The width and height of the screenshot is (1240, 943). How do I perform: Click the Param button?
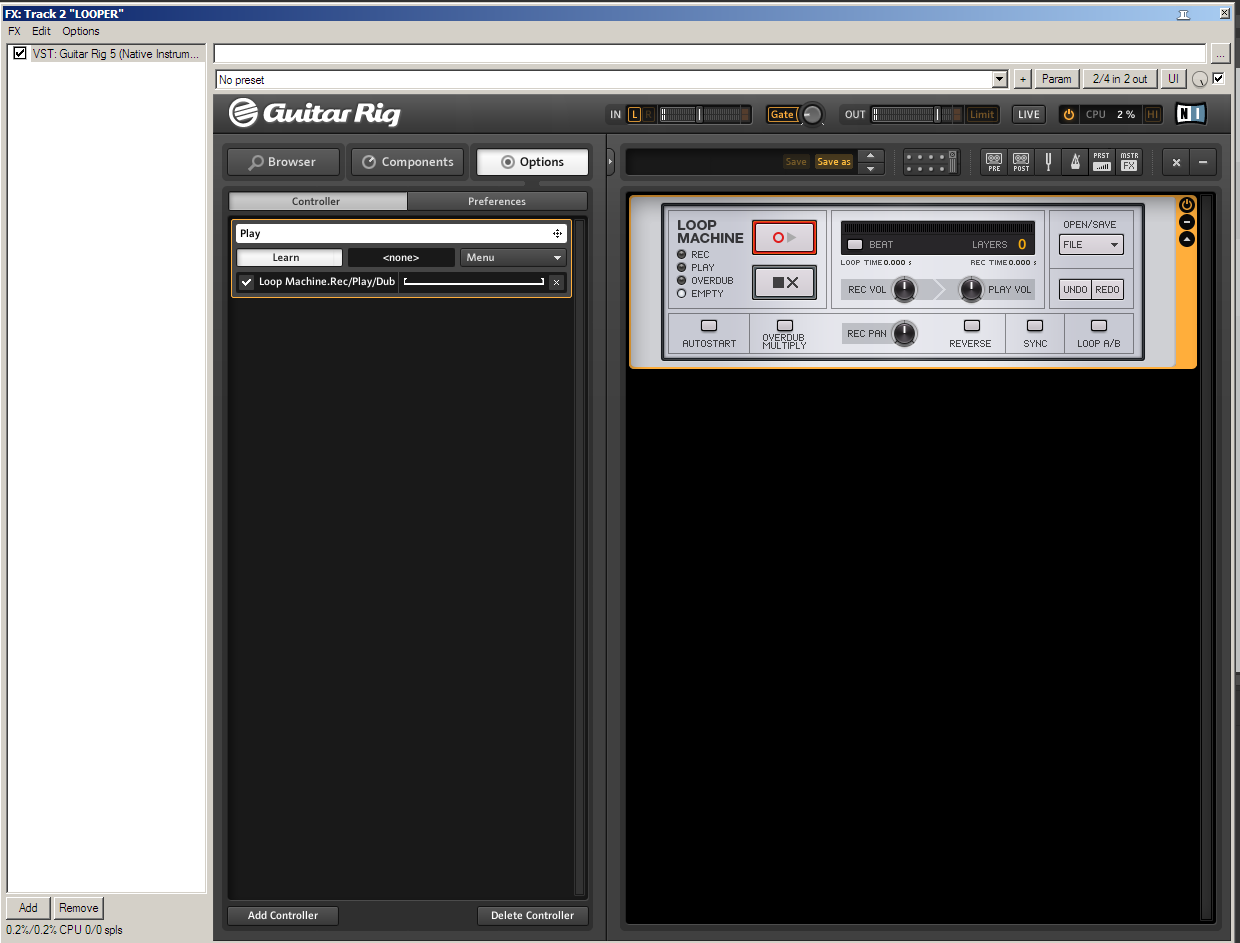coord(1056,79)
